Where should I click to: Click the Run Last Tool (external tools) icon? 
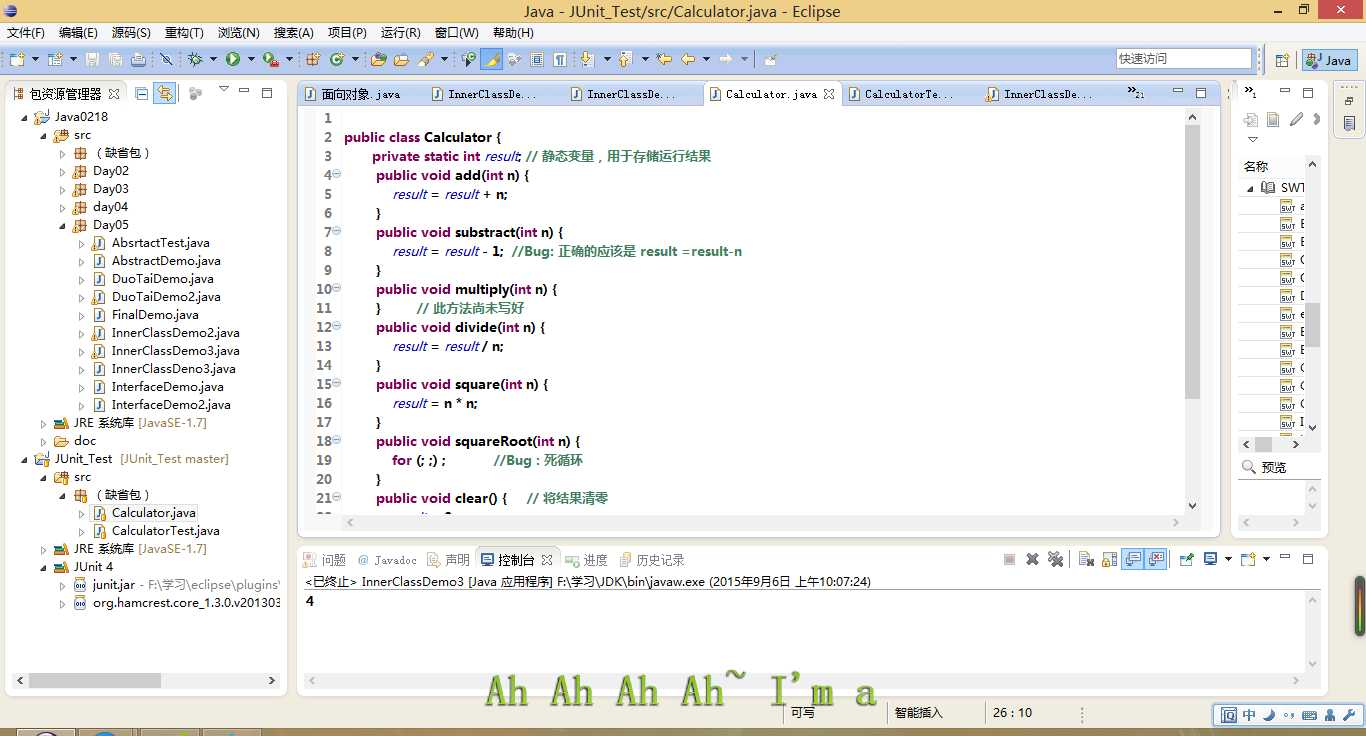tap(271, 60)
